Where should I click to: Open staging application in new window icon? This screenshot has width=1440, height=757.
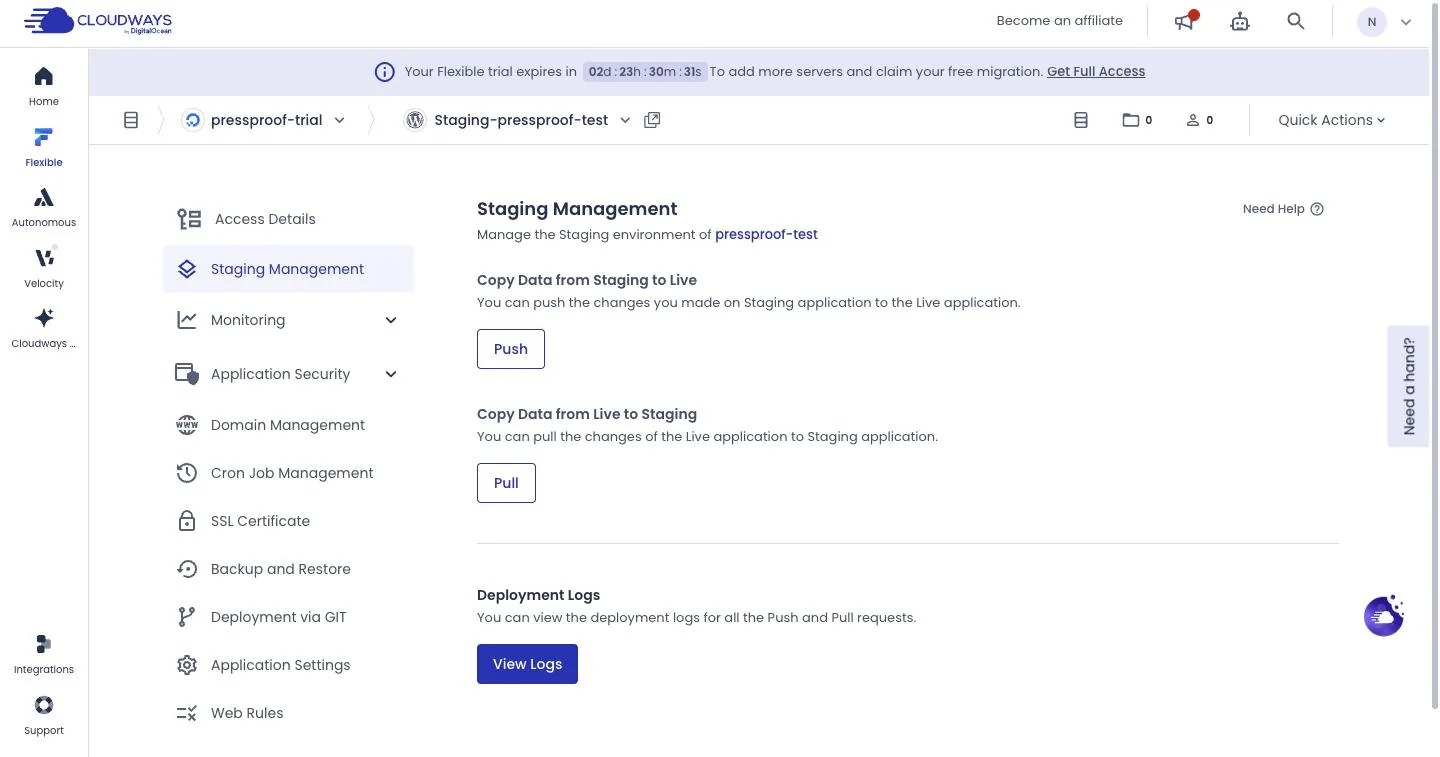[x=652, y=120]
